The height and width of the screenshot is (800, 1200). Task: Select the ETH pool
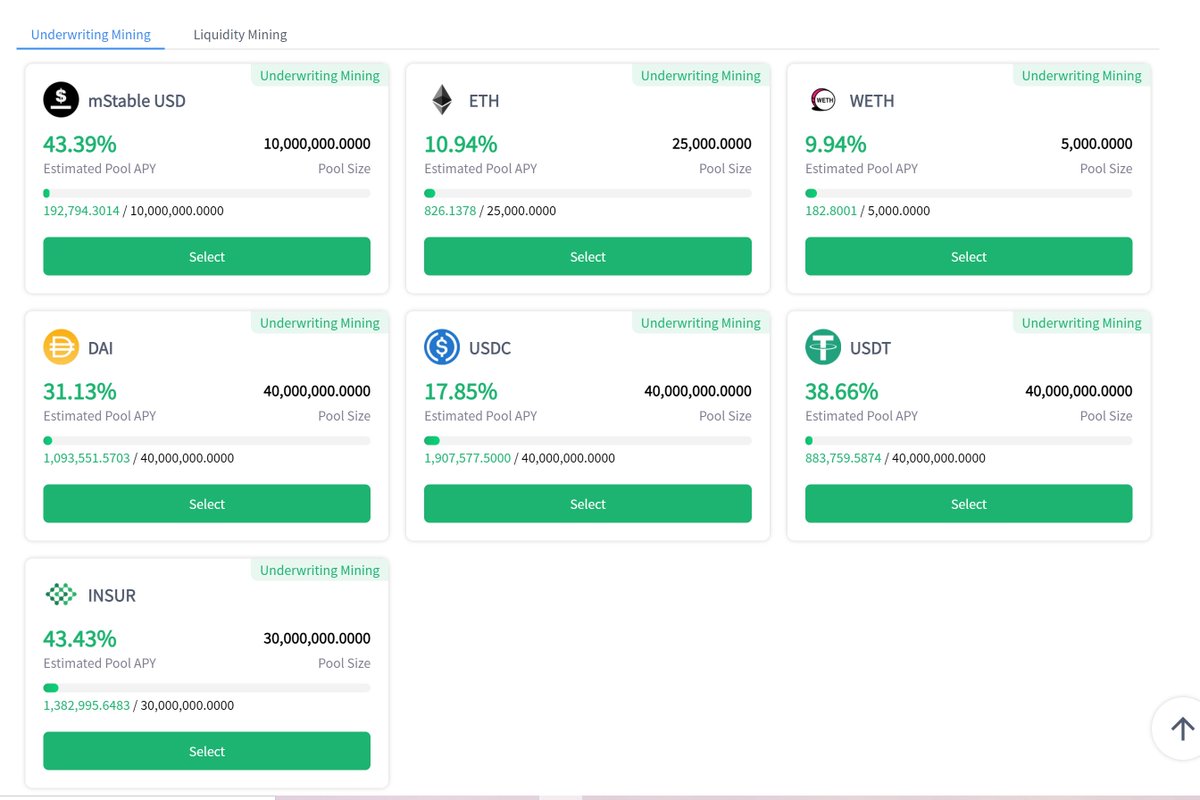point(588,256)
